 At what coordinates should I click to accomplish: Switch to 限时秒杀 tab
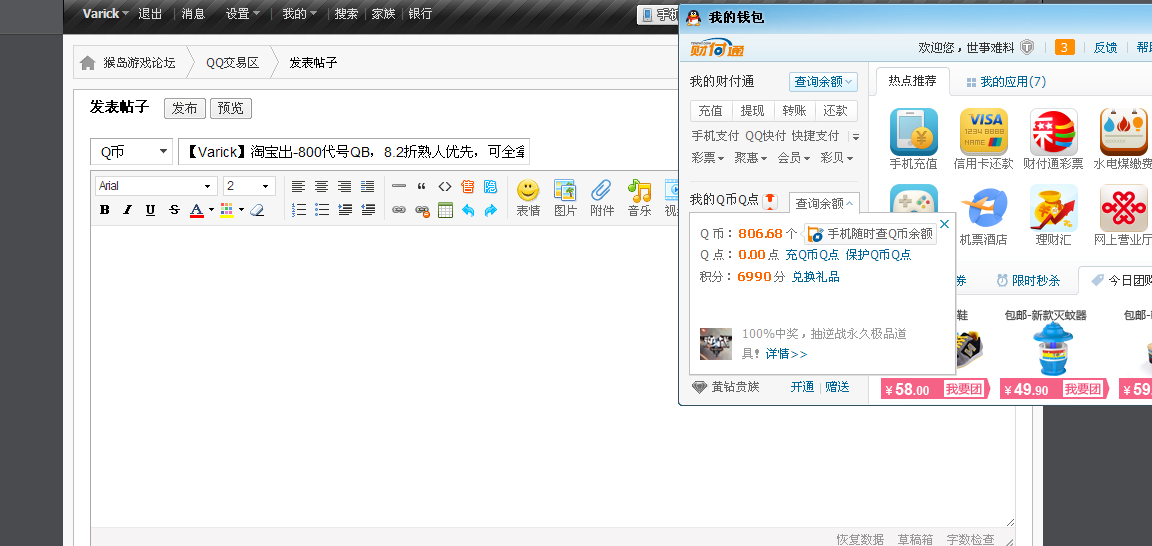tap(1028, 280)
